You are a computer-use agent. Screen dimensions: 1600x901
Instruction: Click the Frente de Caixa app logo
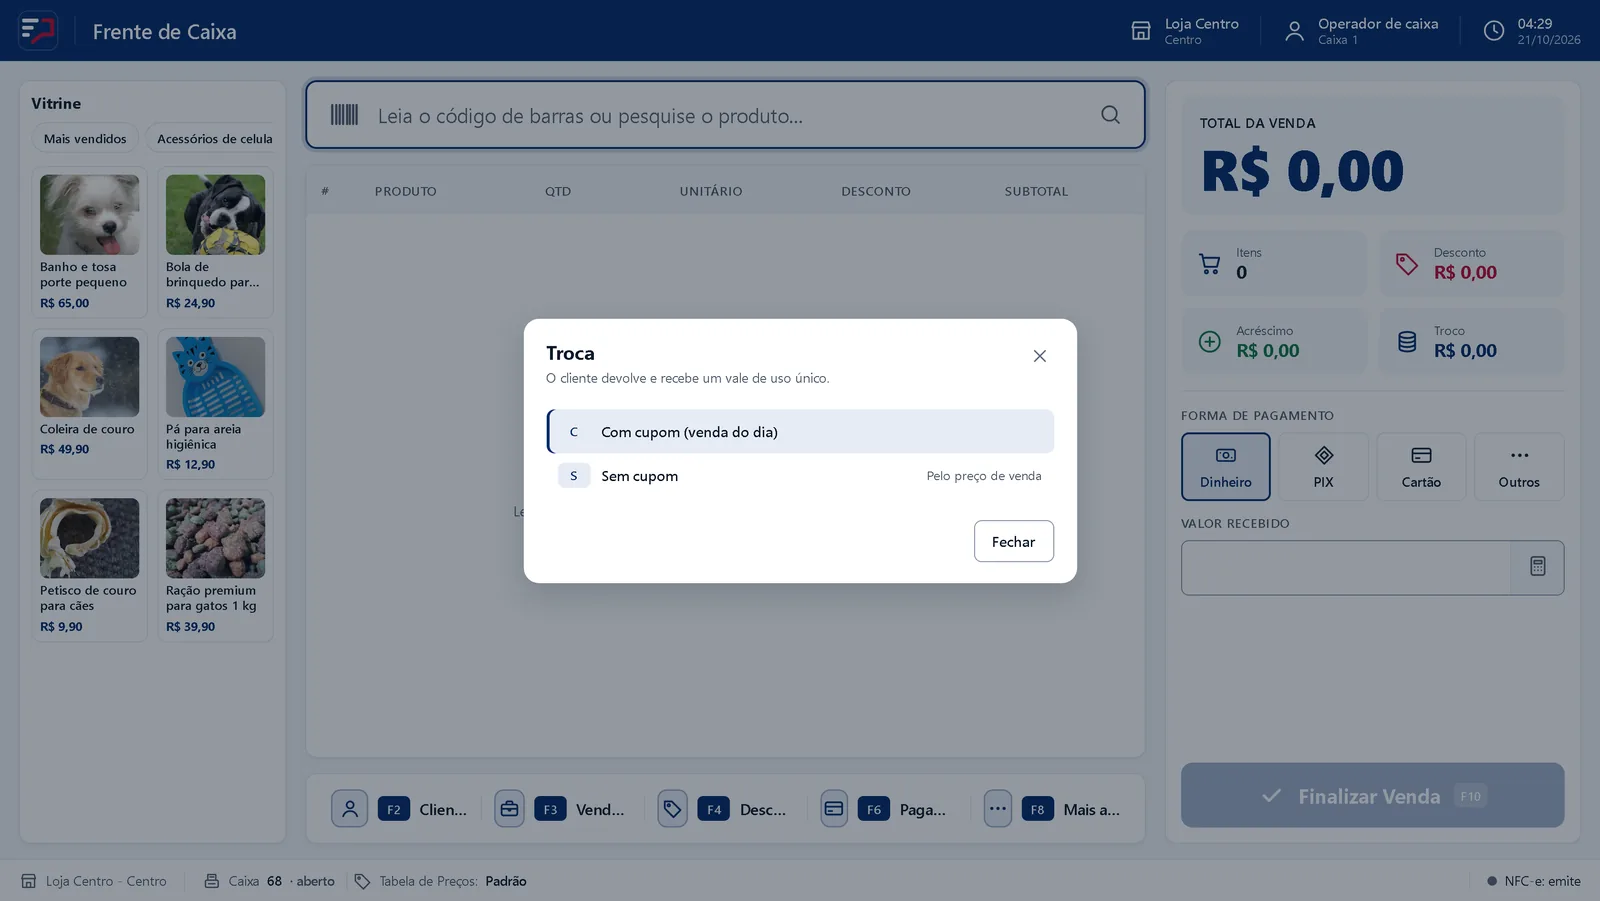(38, 31)
